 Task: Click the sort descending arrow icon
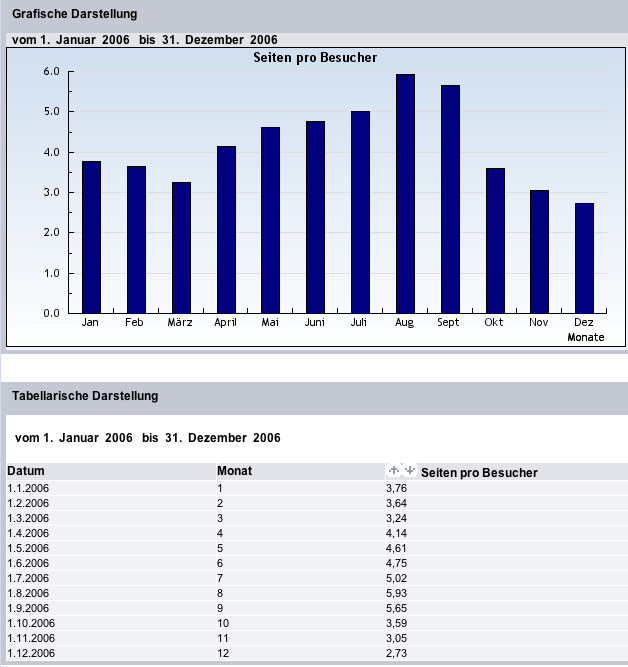click(x=408, y=470)
